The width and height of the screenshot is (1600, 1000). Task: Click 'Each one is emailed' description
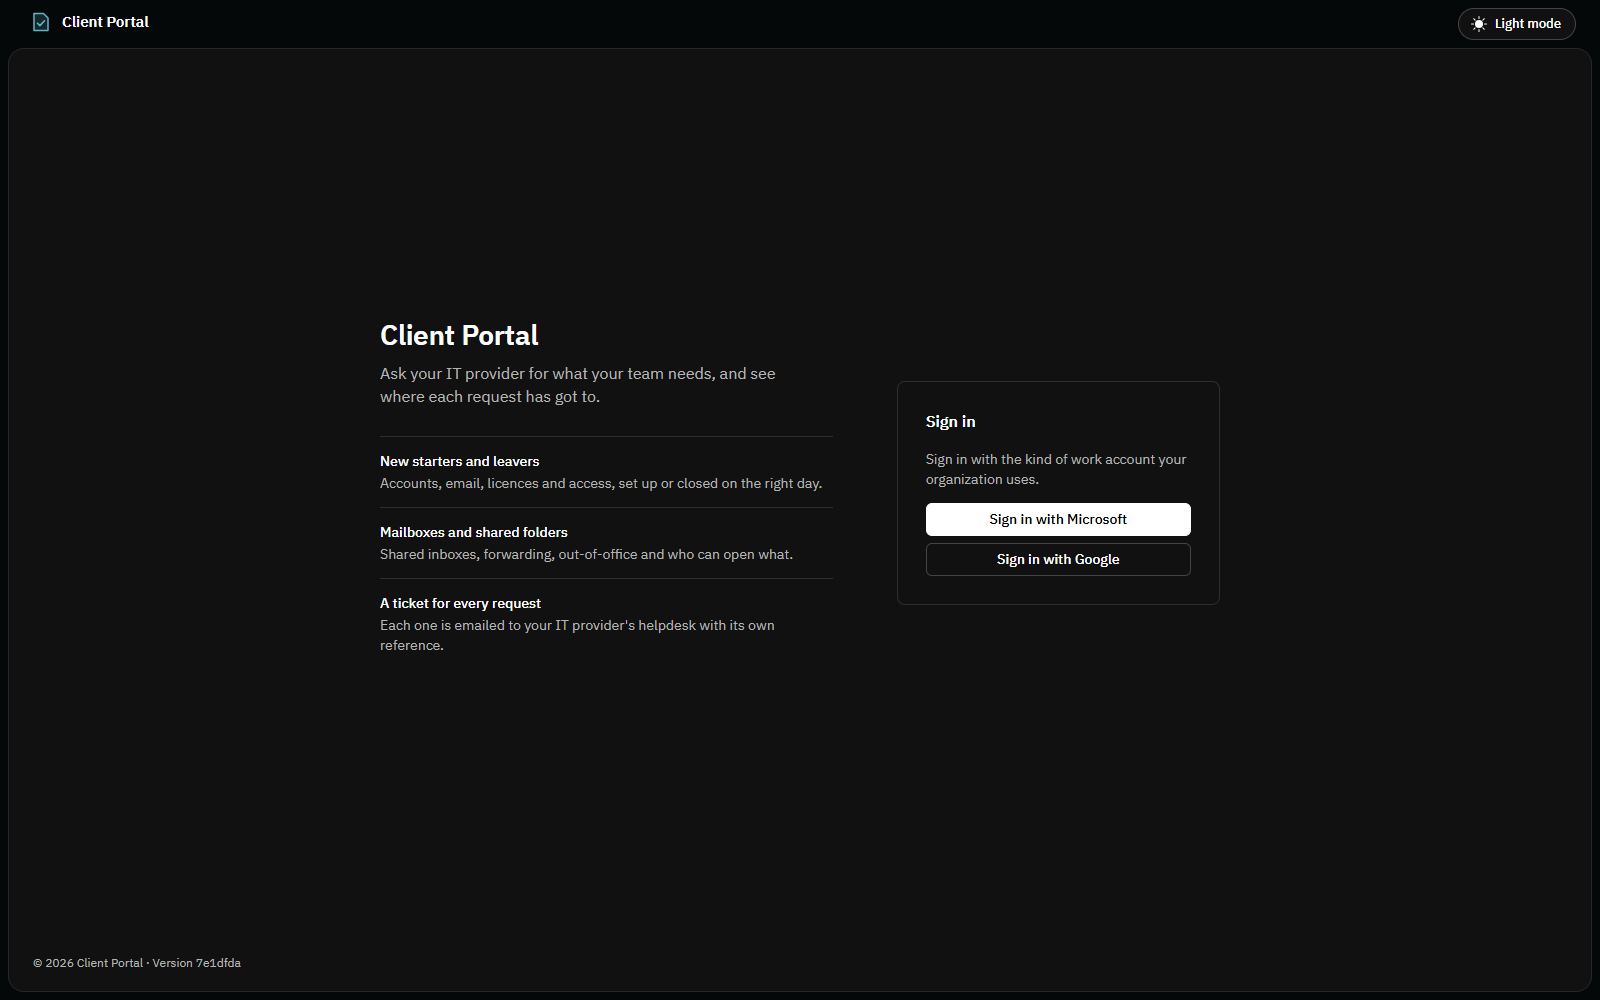(x=577, y=635)
